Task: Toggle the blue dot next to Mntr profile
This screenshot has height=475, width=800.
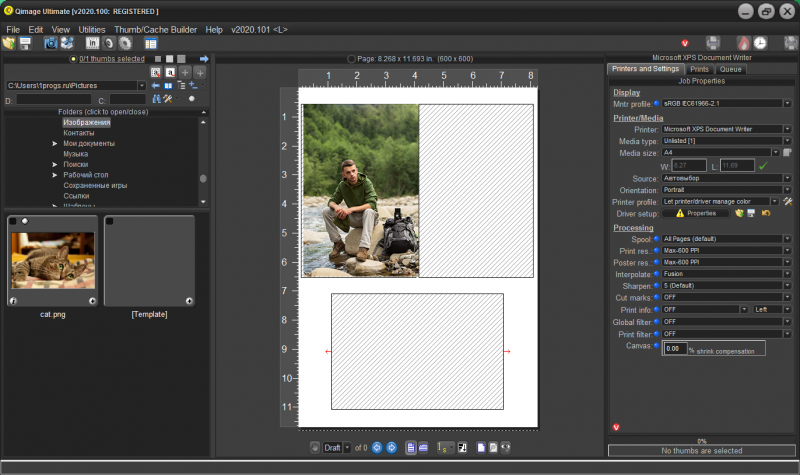Action: (657, 103)
